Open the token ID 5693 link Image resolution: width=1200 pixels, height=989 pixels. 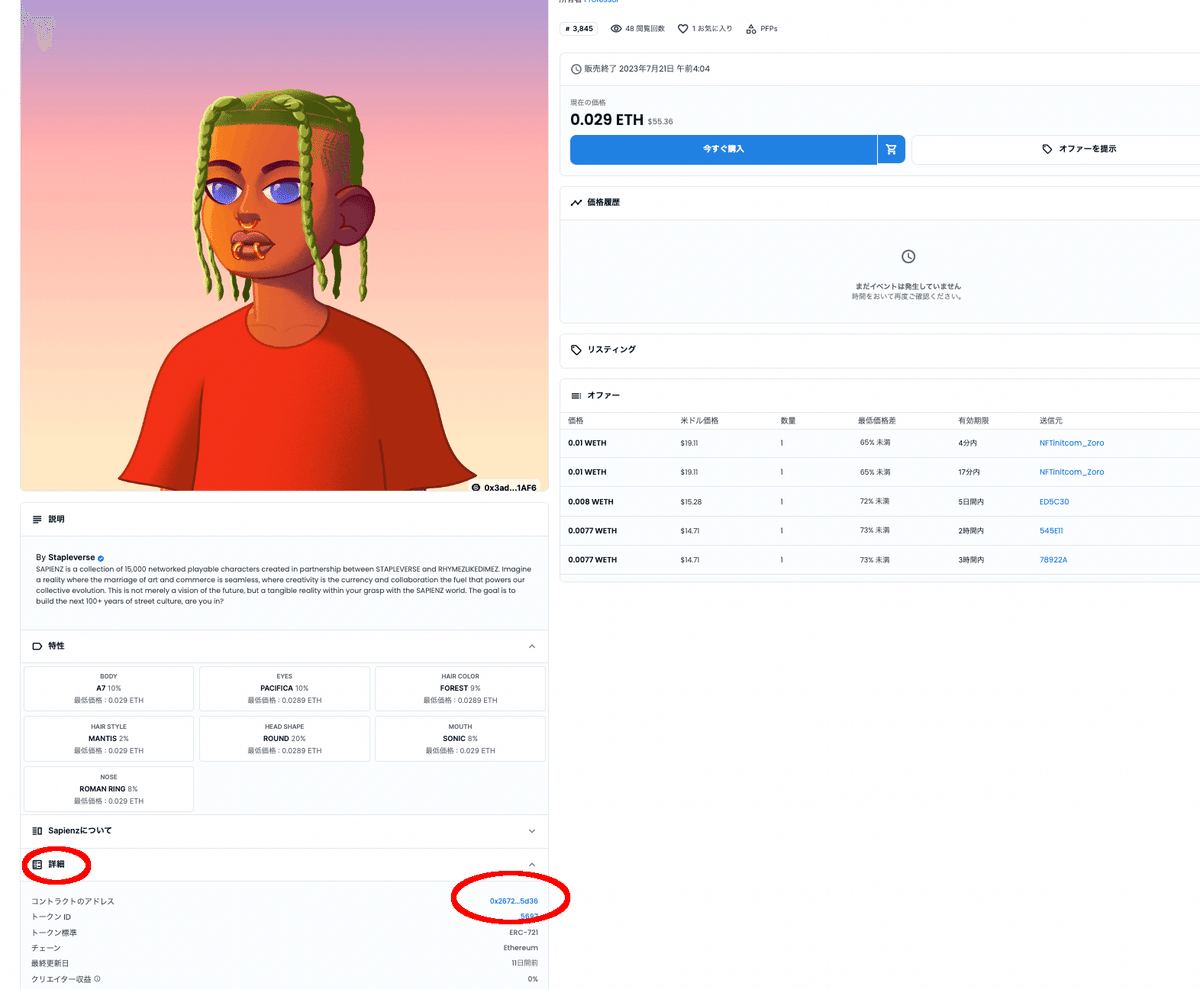point(529,916)
